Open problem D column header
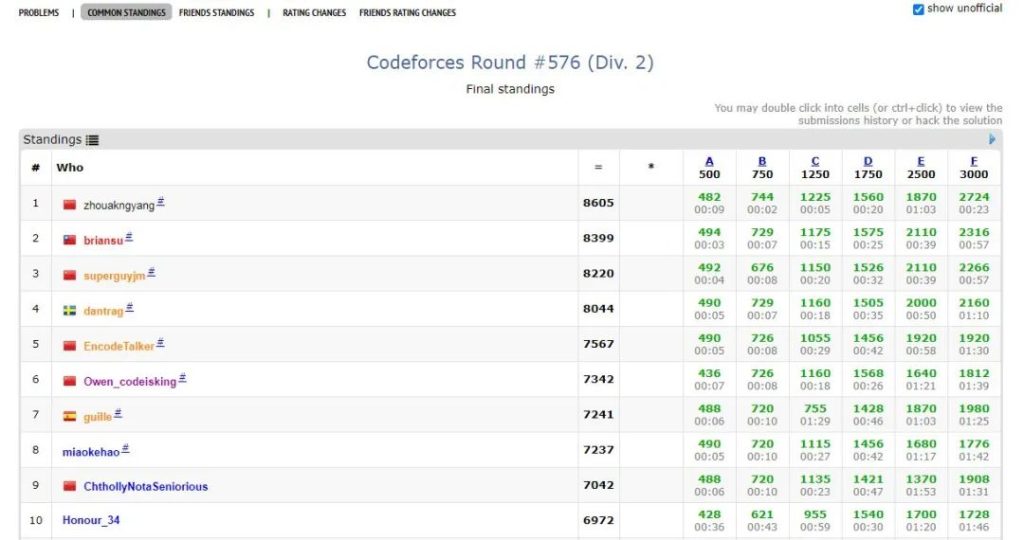Viewport: 1024px width, 540px height. (x=868, y=161)
